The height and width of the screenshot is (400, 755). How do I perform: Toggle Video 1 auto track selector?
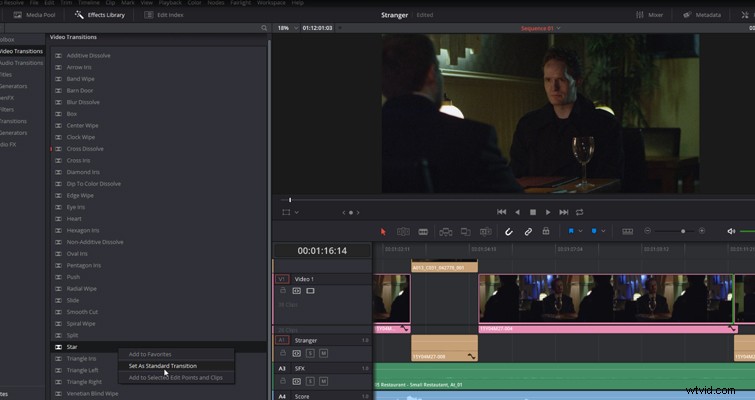pos(297,291)
